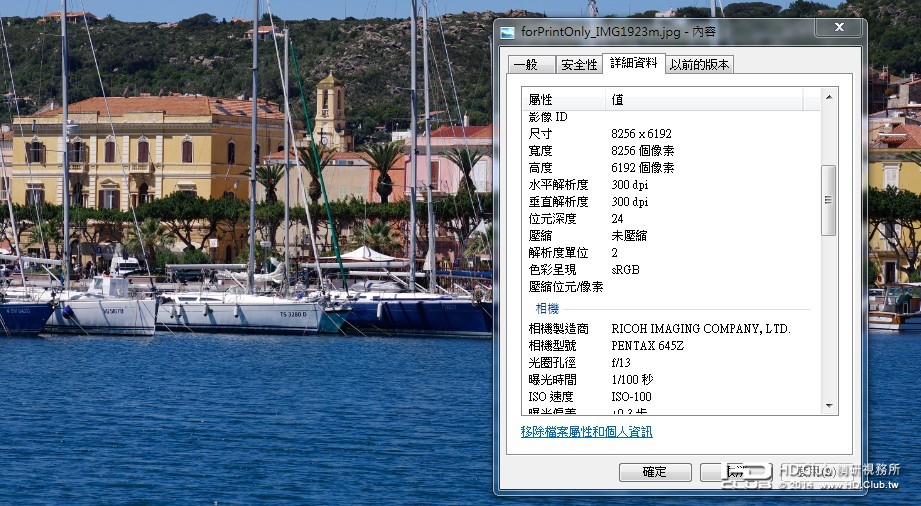
Task: Close the properties dialog with X button
Action: (839, 27)
